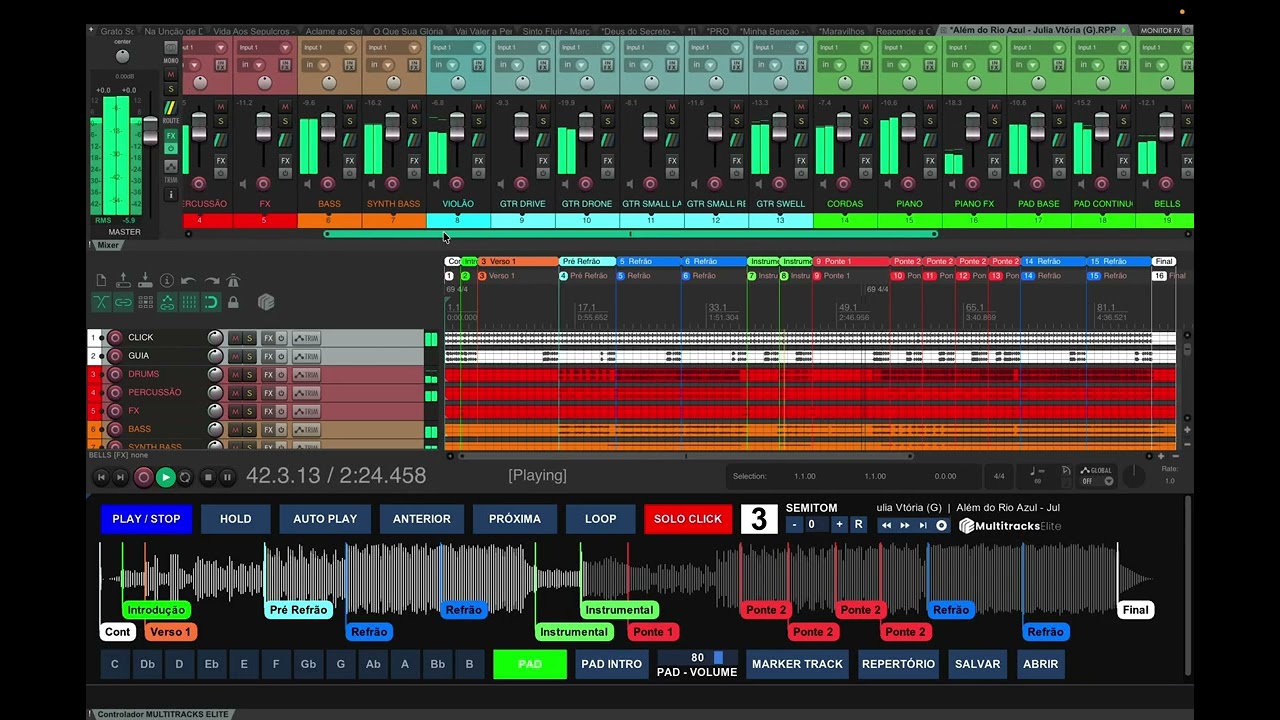Select the Mixer docker tab
The image size is (1280, 720).
click(x=106, y=245)
